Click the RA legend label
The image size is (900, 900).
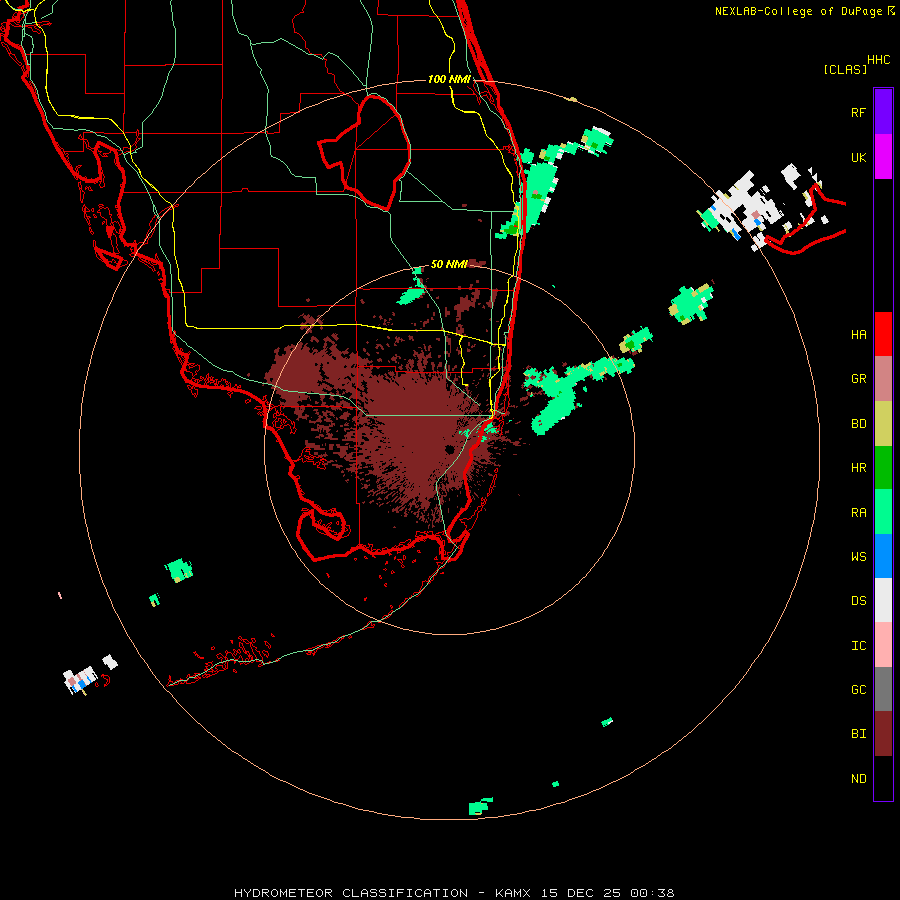coord(859,513)
